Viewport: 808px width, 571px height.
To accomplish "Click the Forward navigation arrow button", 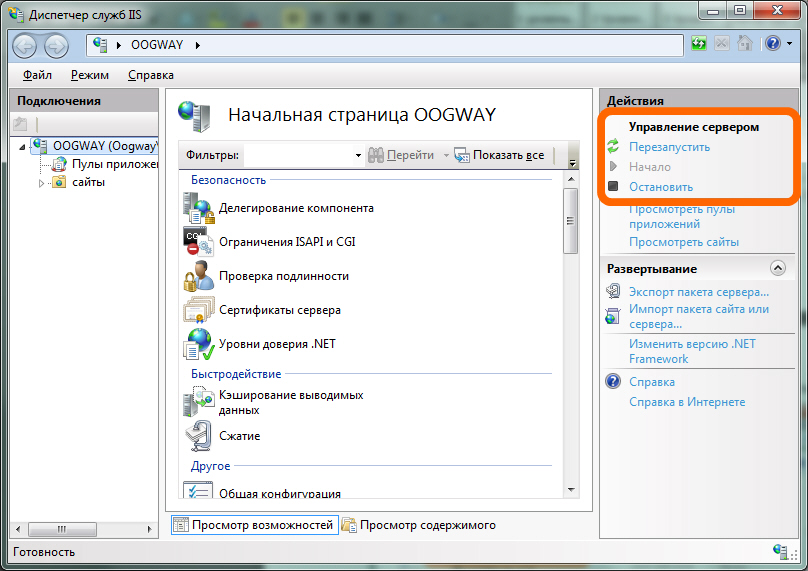I will 56,46.
